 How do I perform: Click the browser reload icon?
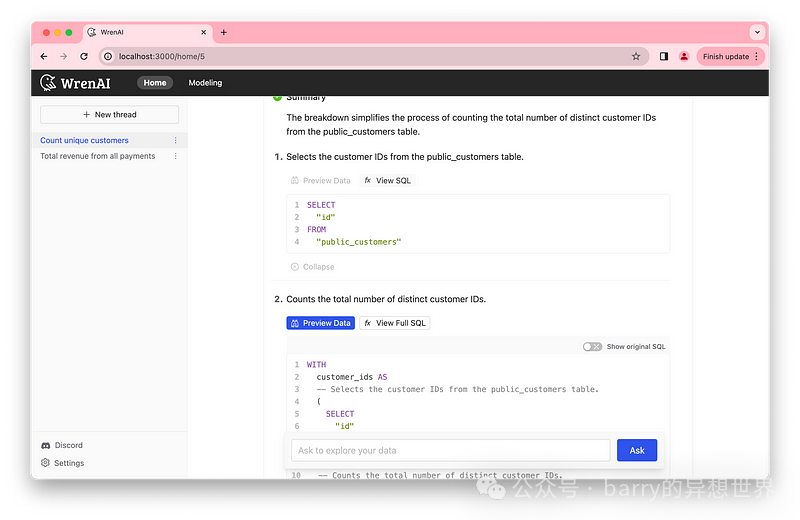click(x=84, y=57)
